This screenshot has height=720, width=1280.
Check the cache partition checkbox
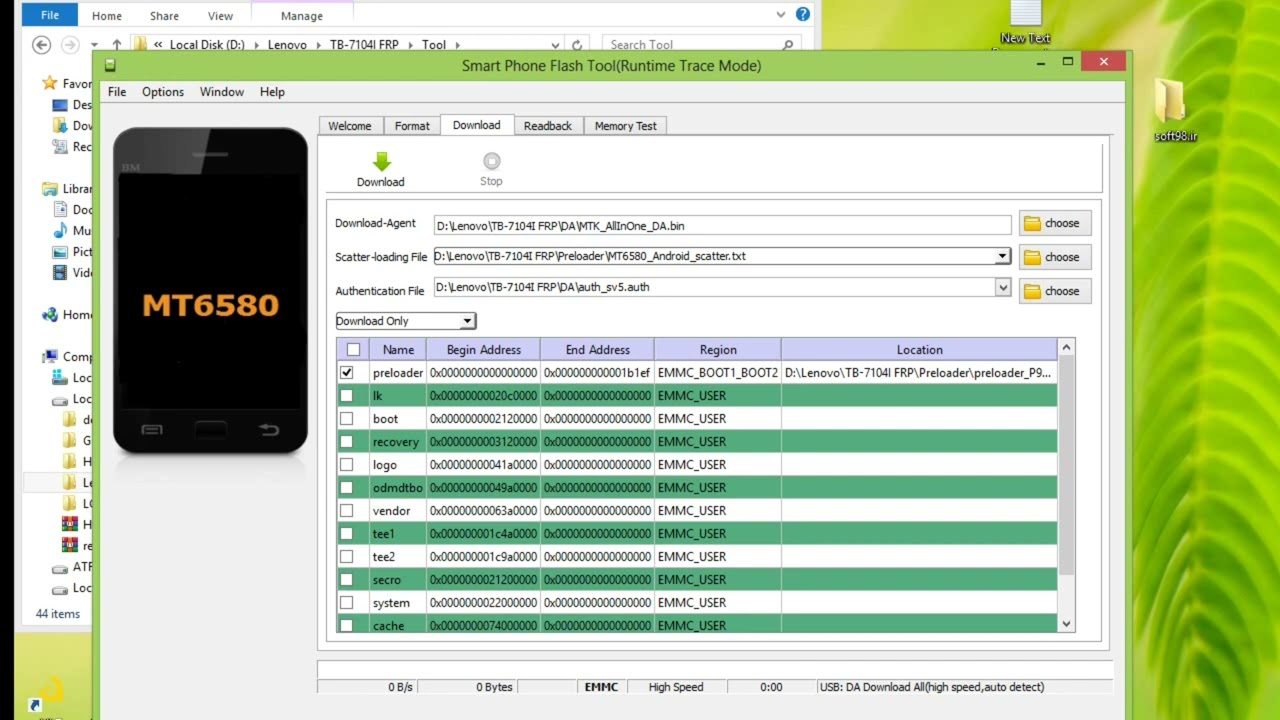pyautogui.click(x=347, y=626)
